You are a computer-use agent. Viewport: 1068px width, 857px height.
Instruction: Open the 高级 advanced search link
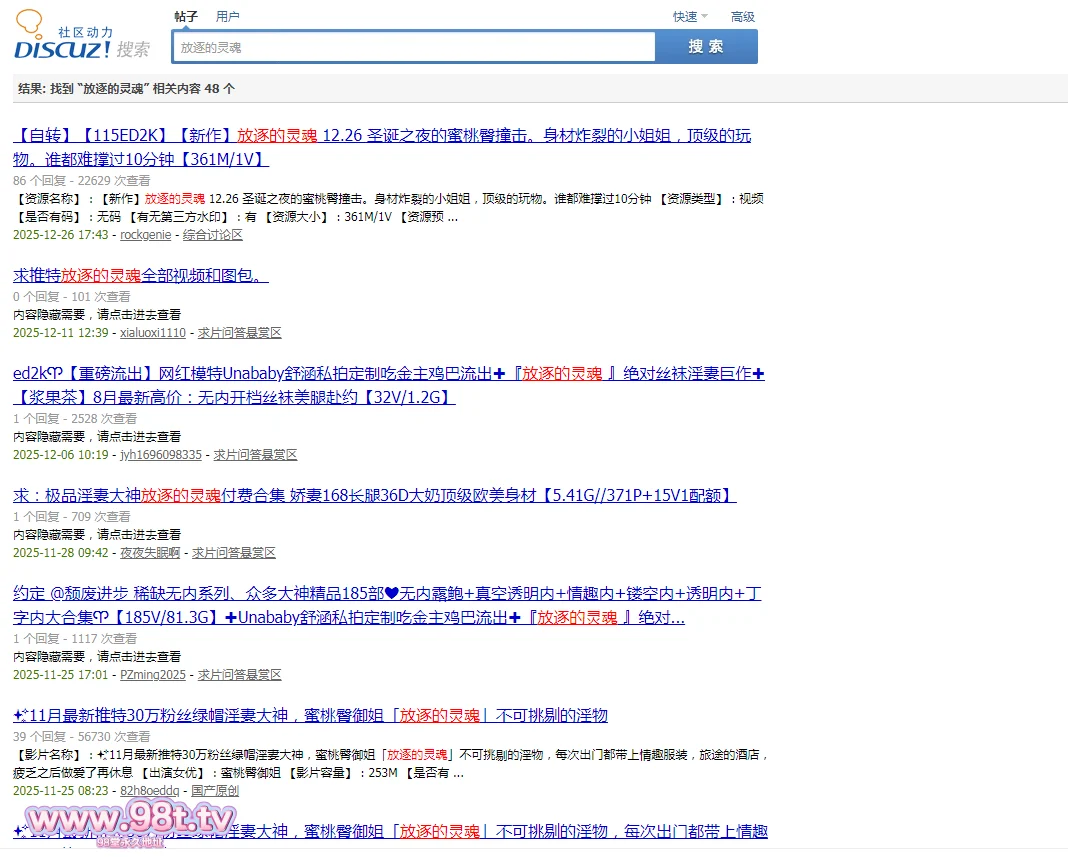tap(742, 16)
